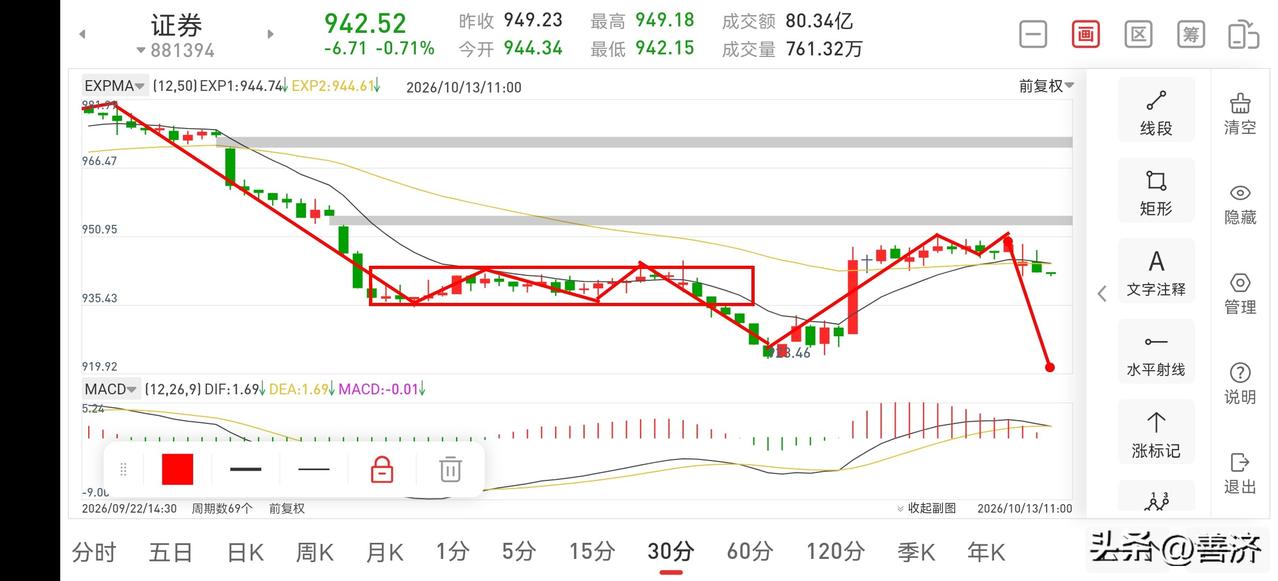Choose the thin line weight option

point(314,469)
